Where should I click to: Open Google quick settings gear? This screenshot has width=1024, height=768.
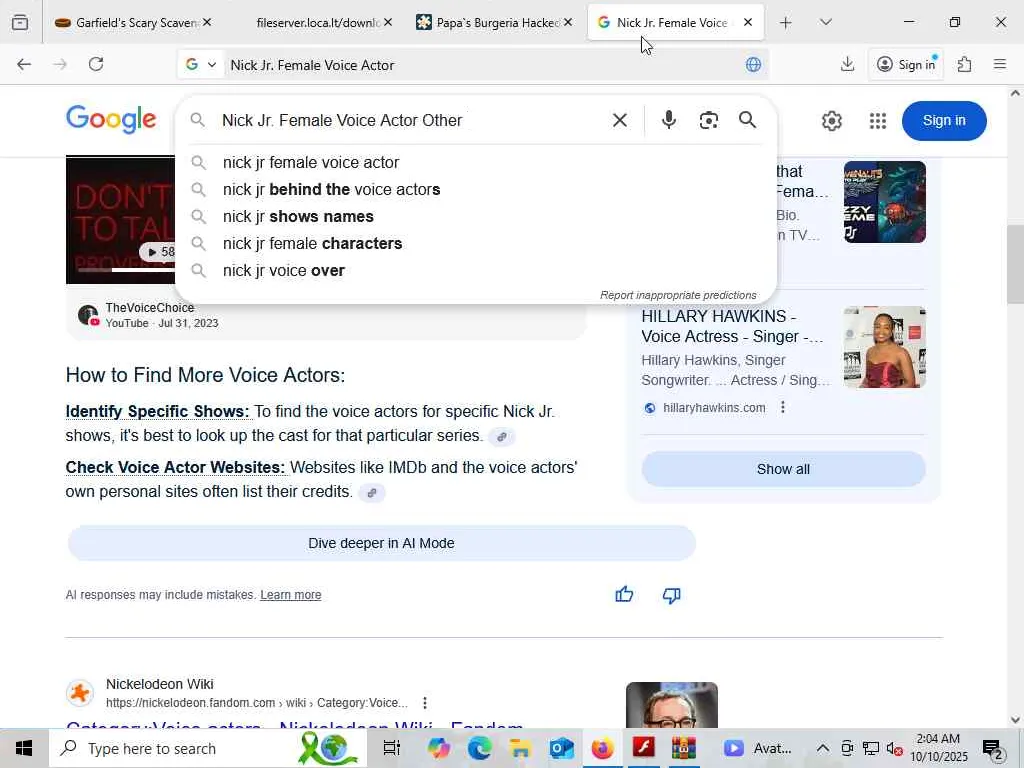point(831,121)
